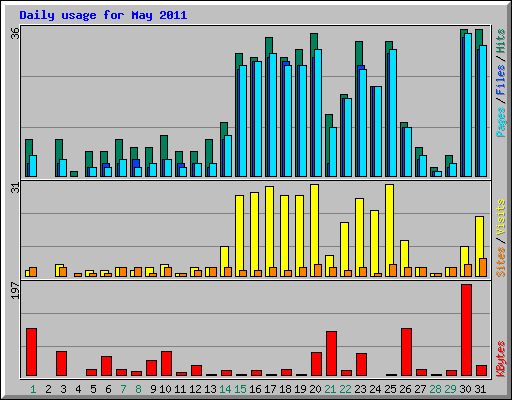Click day label 11 on the axis
This screenshot has width=512, height=400.
(180, 389)
